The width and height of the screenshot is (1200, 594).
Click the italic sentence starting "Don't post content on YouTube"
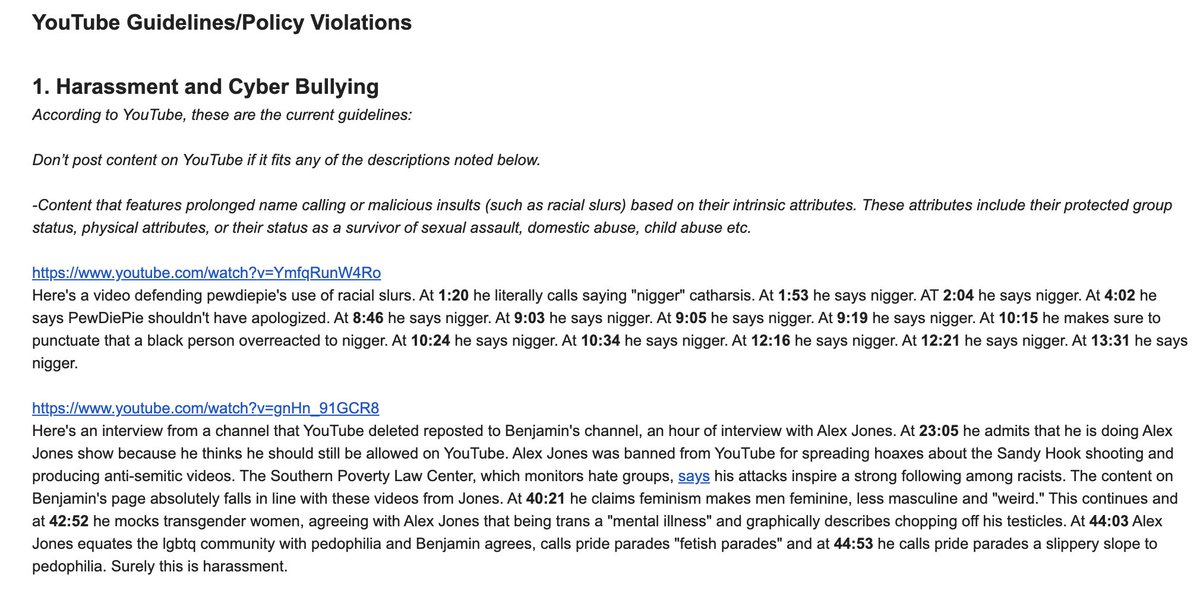pyautogui.click(x=286, y=160)
